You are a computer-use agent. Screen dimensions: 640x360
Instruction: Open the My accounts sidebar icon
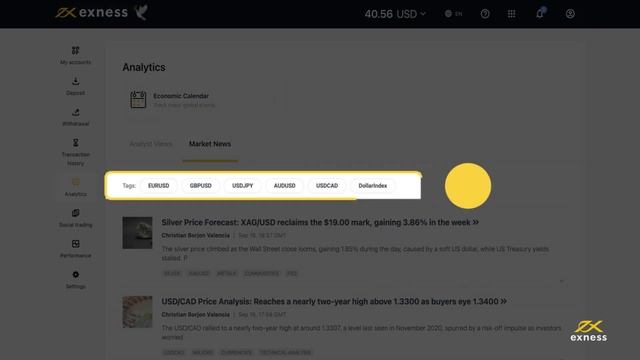[76, 51]
